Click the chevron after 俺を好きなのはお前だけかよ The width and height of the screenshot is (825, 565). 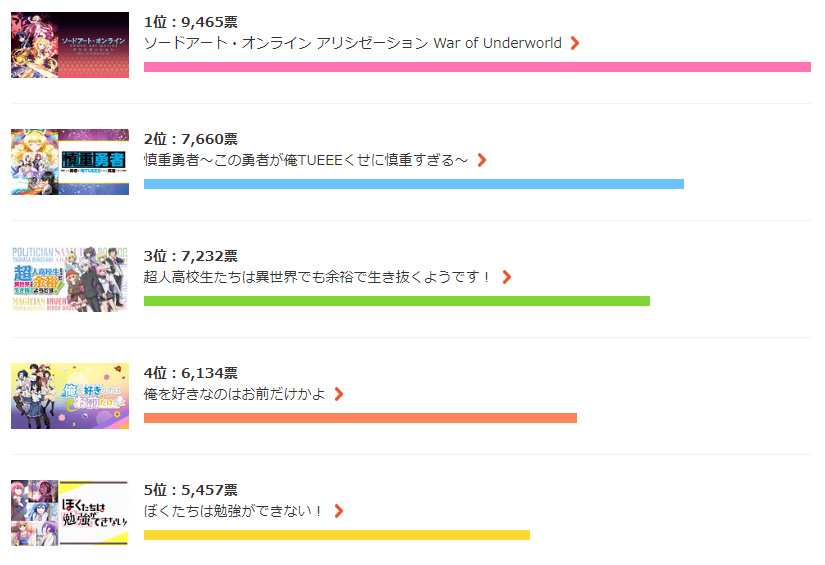339,394
